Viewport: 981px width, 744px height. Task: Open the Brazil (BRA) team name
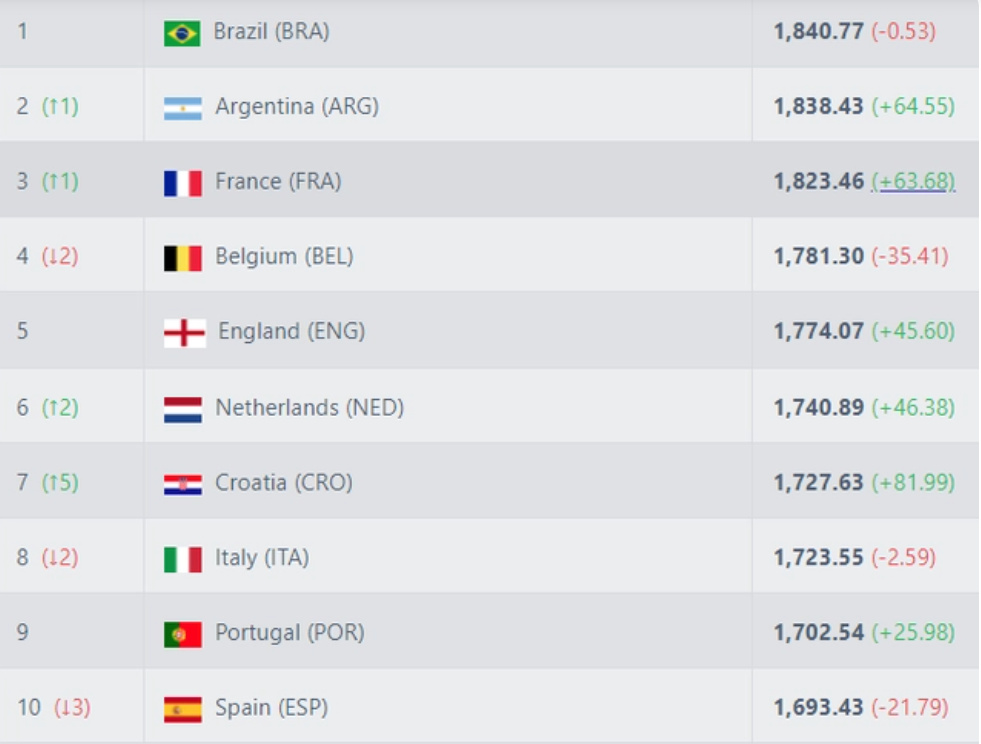tap(272, 31)
